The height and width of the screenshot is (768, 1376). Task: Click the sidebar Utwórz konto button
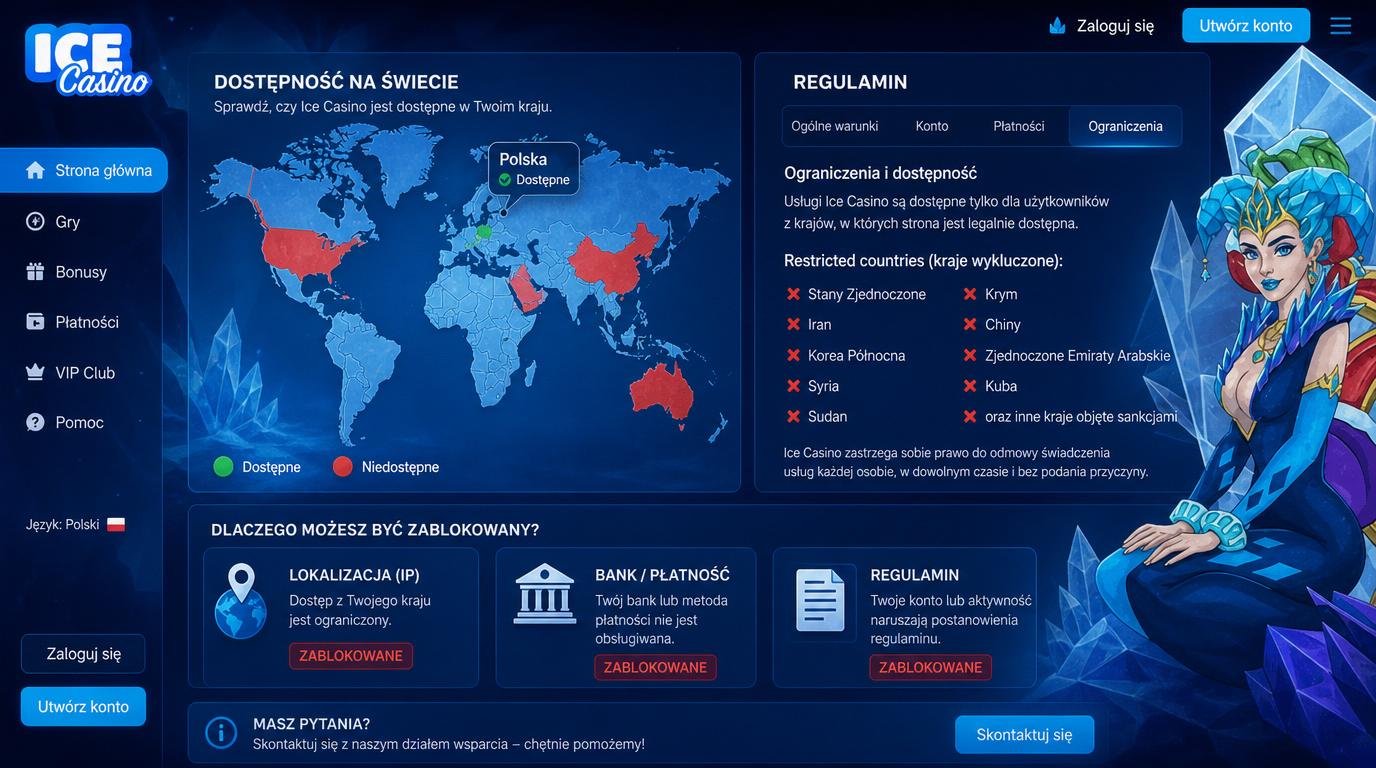click(83, 706)
